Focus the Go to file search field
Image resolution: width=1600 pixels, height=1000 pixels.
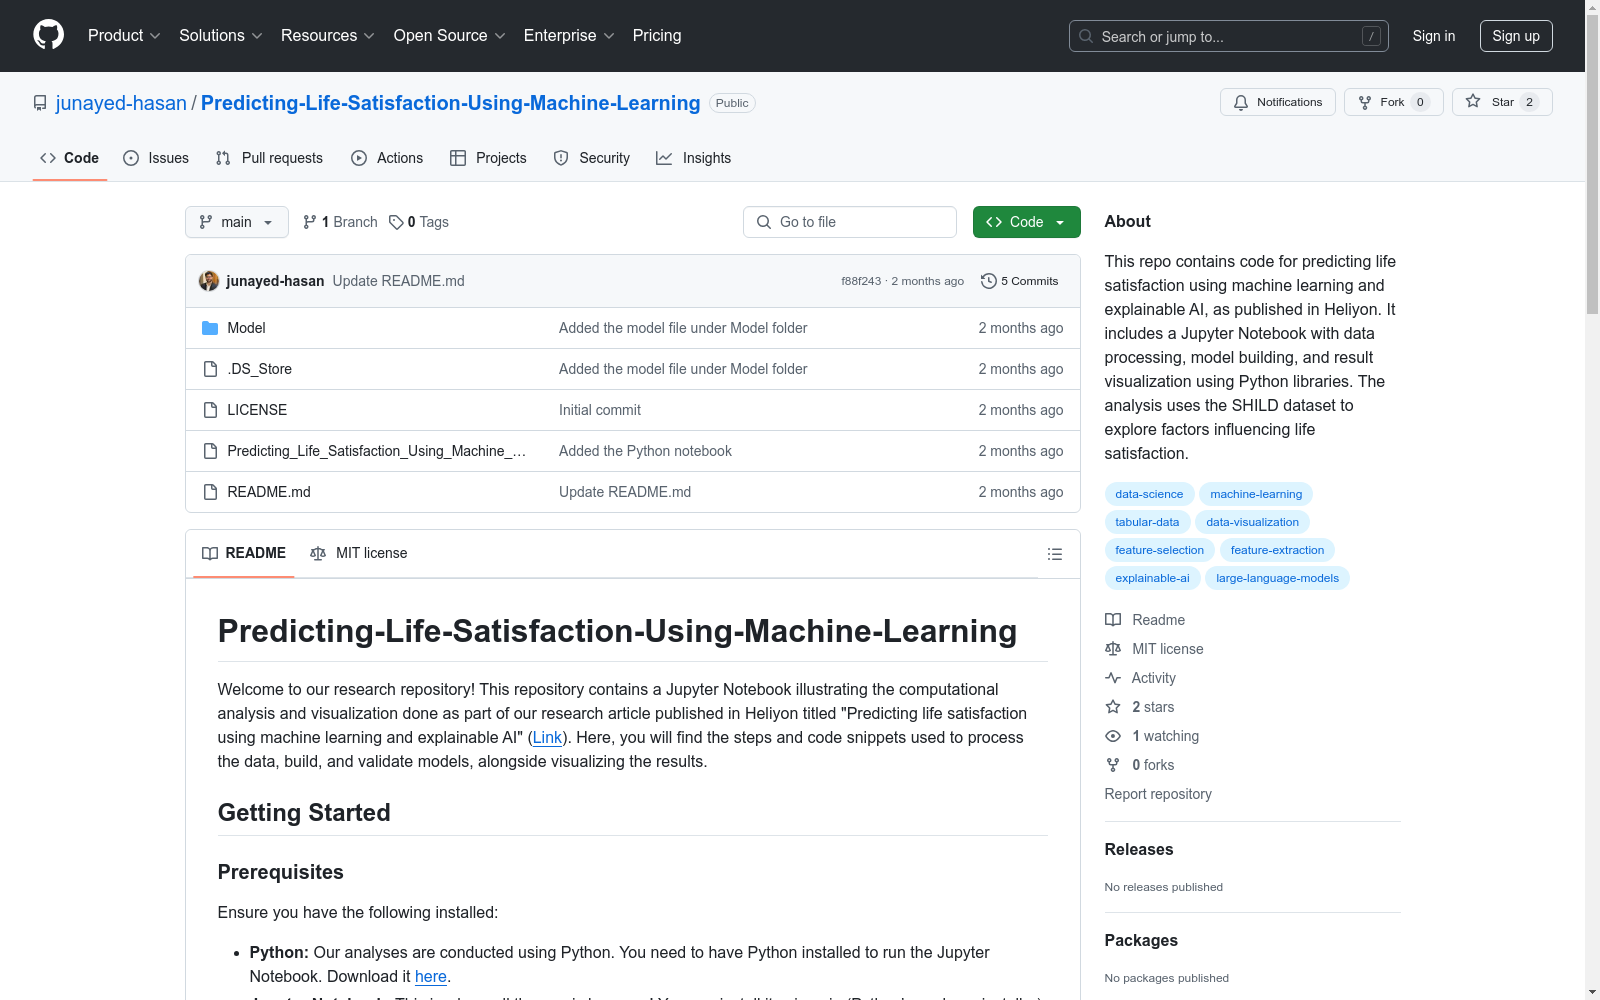coord(850,222)
